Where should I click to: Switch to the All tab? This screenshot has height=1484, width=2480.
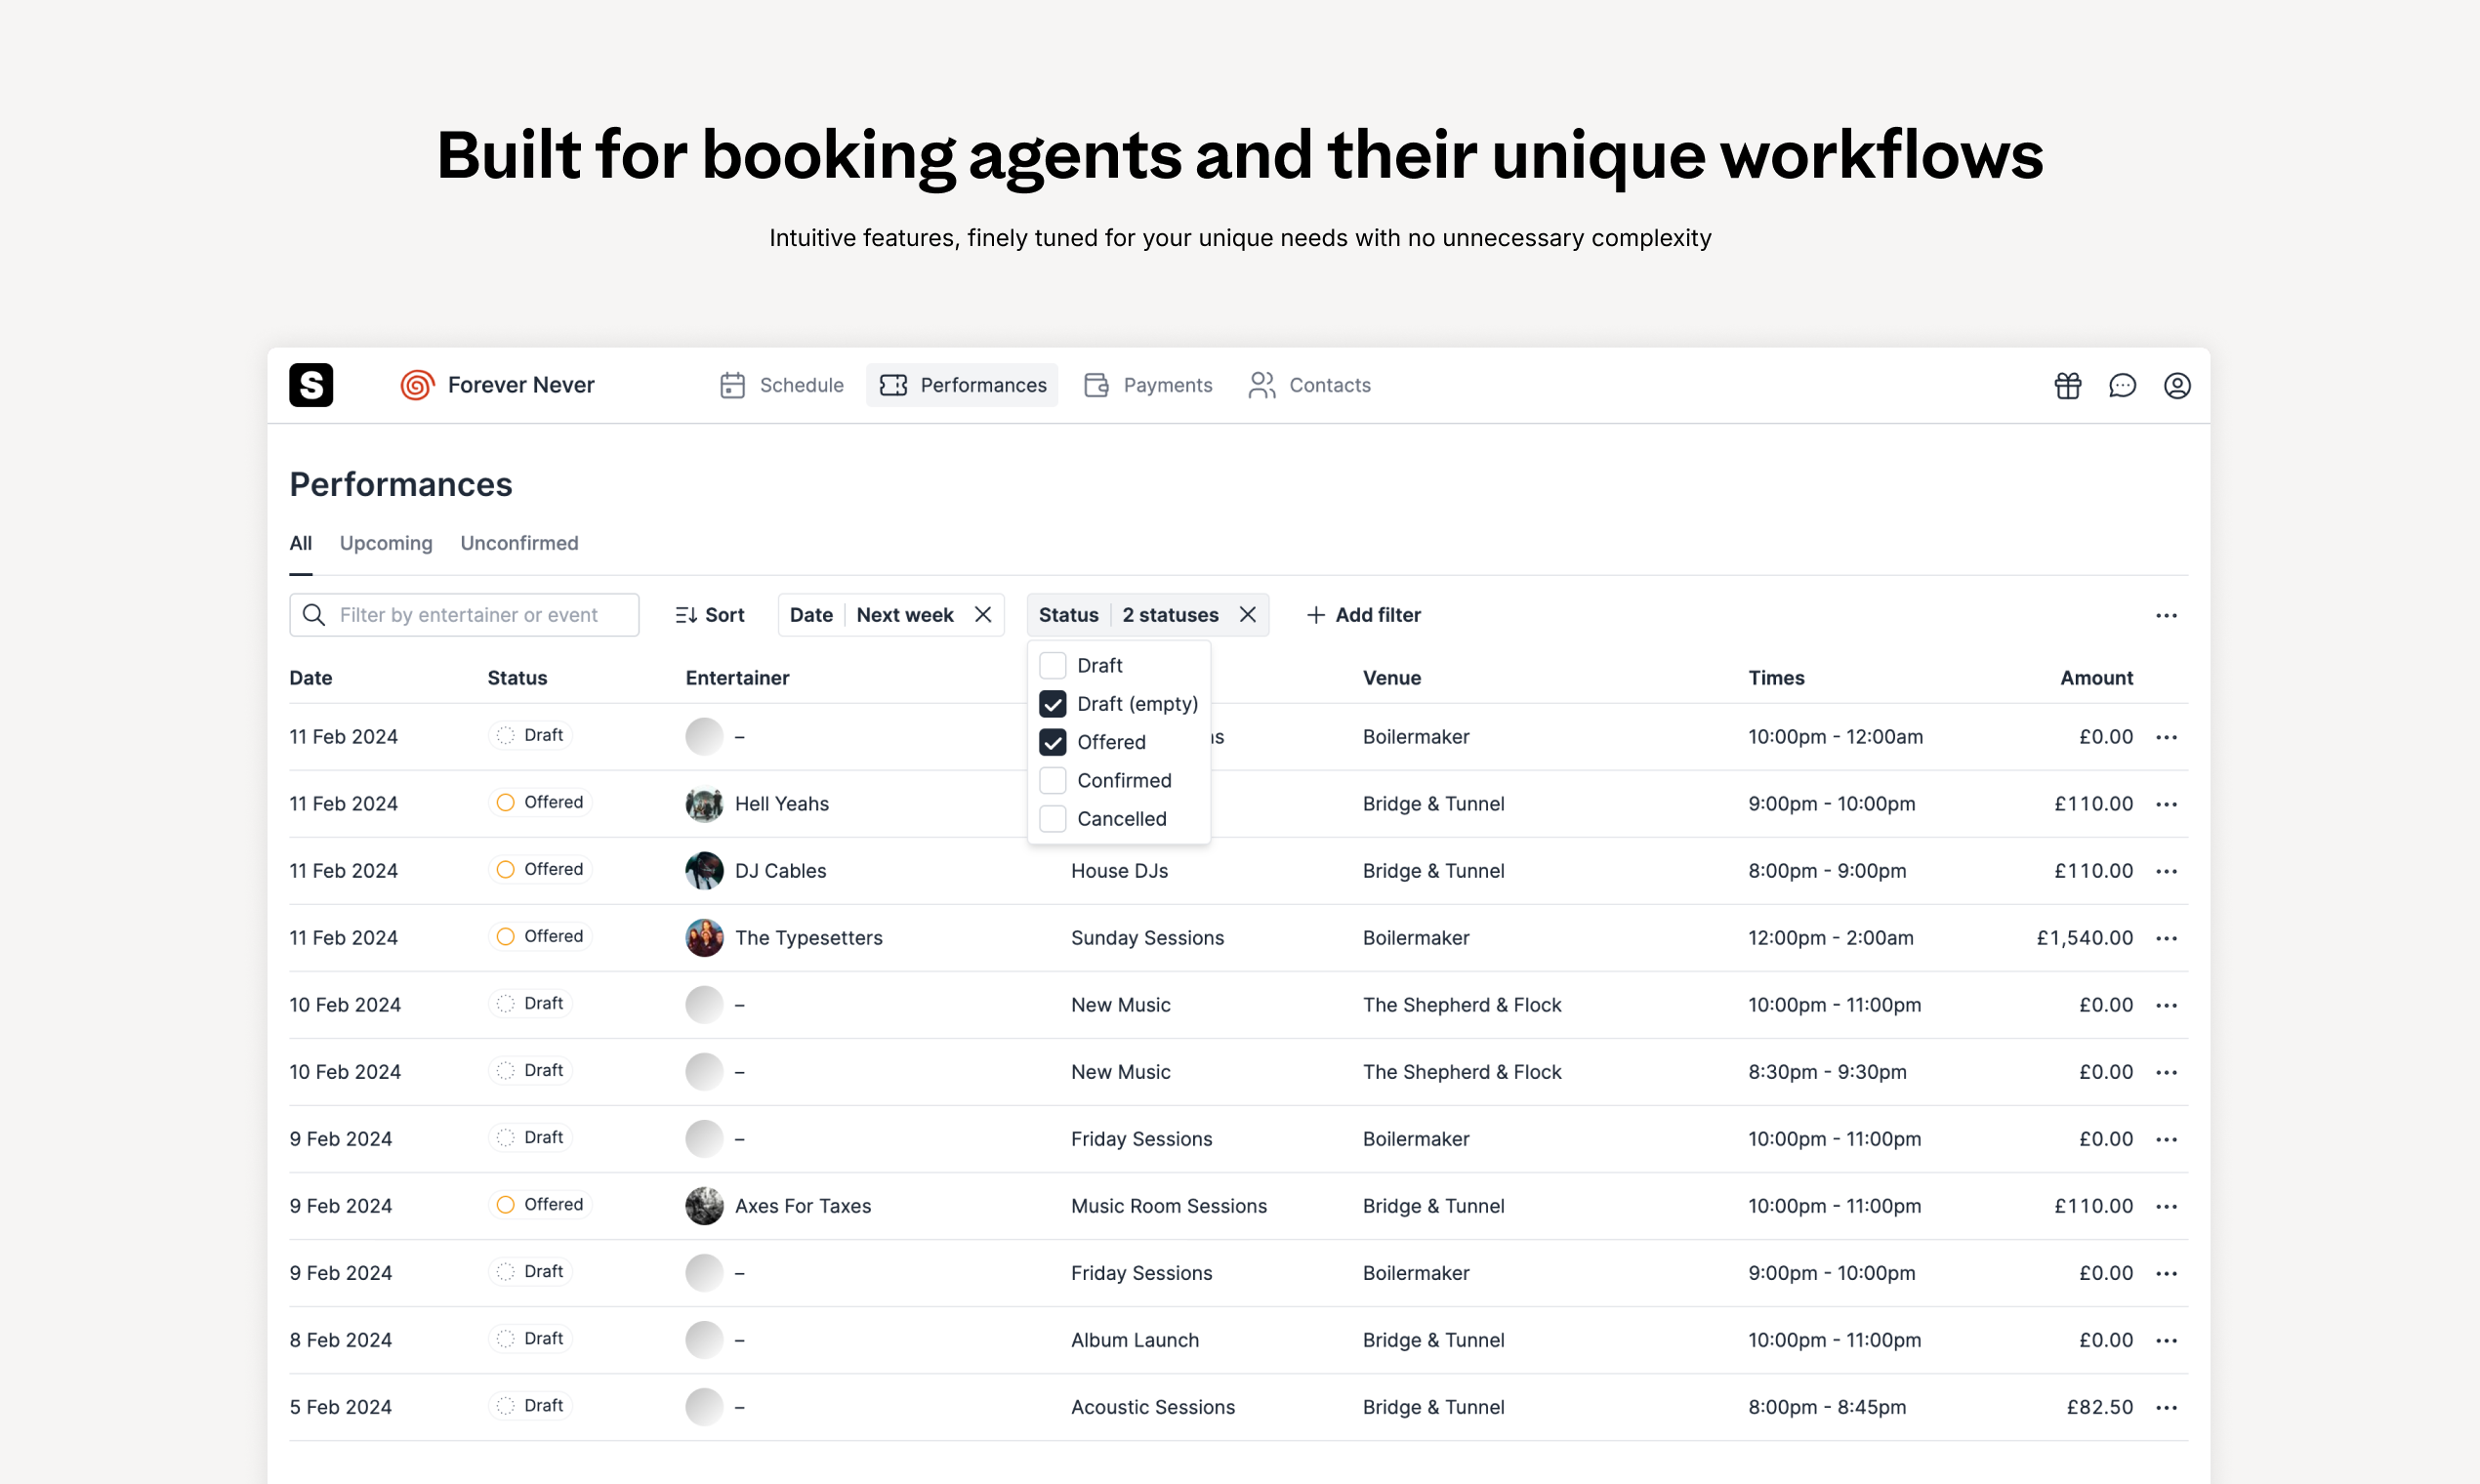click(301, 543)
